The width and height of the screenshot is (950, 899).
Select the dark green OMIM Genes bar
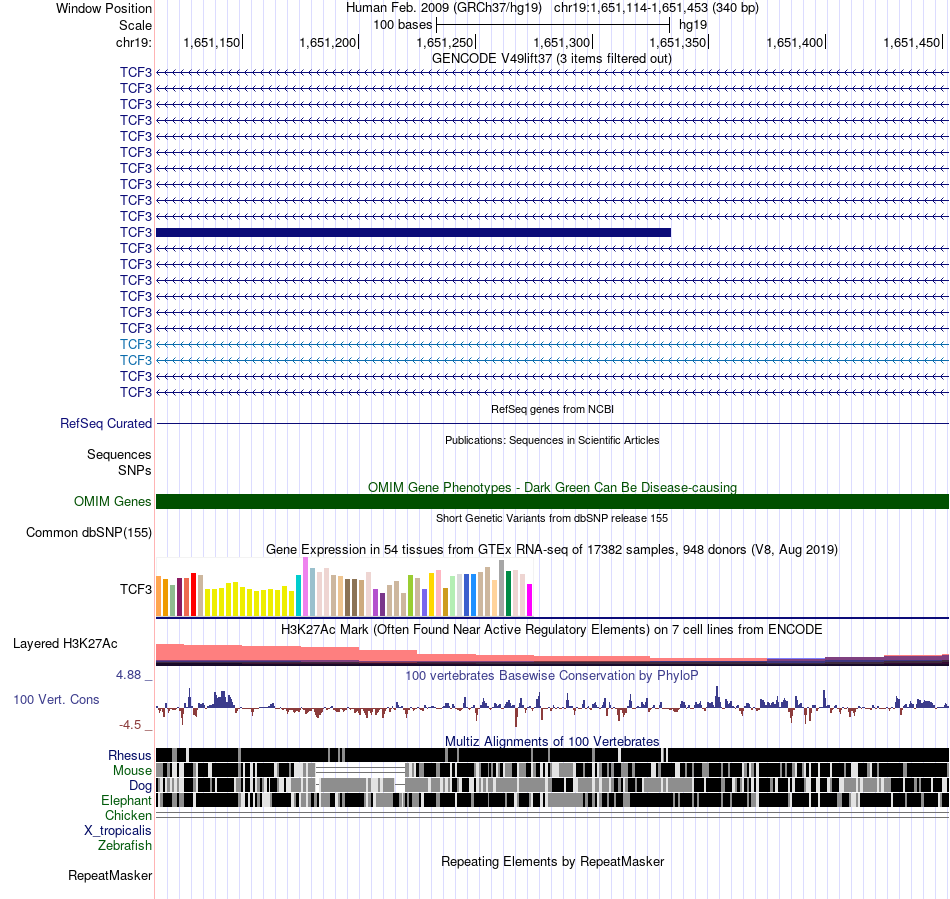tap(553, 502)
